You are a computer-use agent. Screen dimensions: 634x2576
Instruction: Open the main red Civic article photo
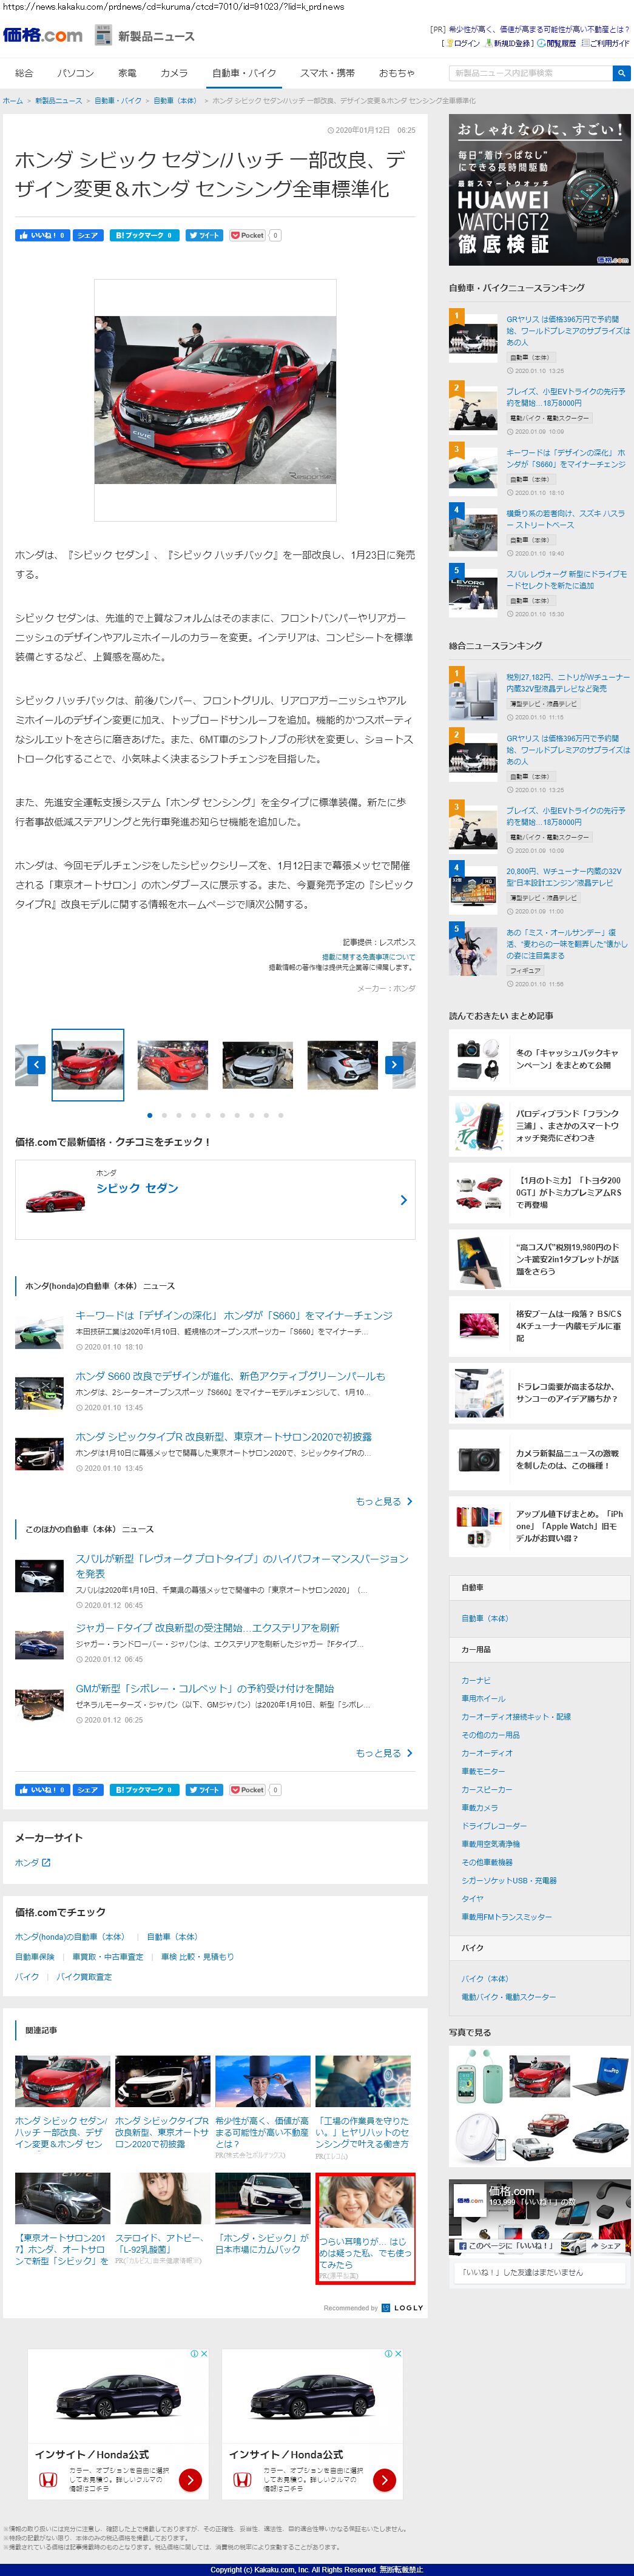pyautogui.click(x=215, y=400)
